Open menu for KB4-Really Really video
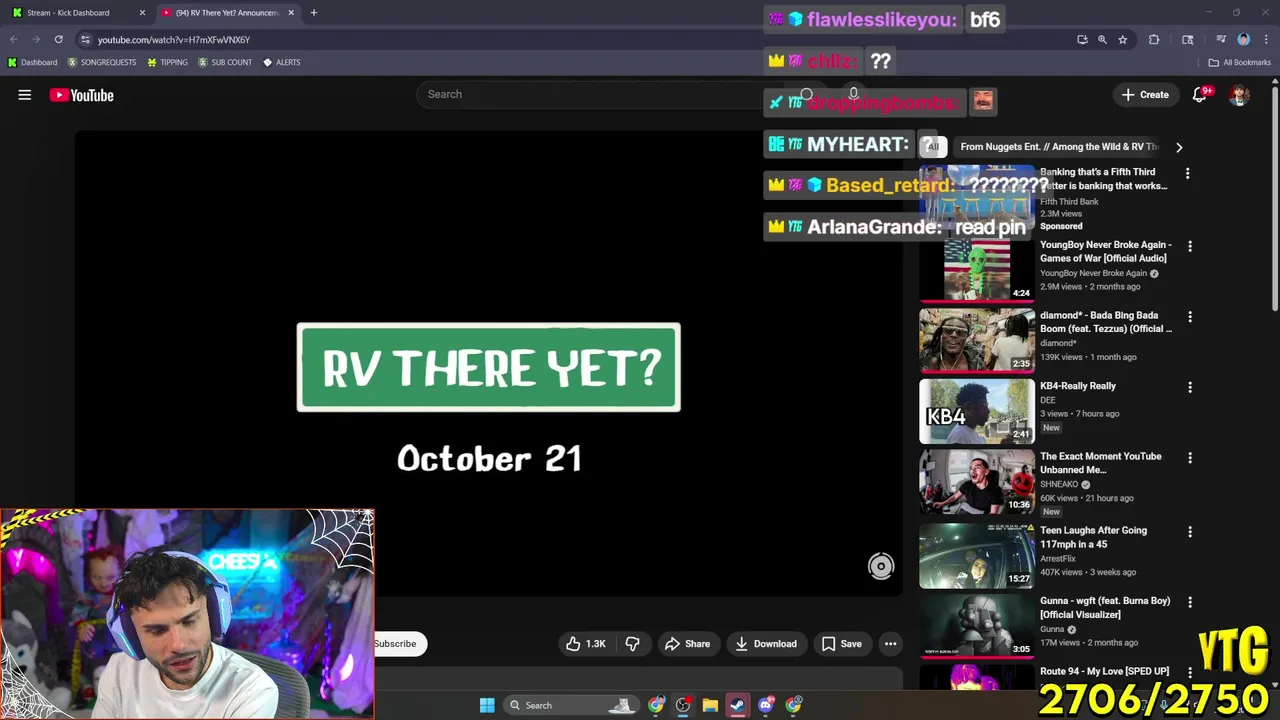1280x720 pixels. pyautogui.click(x=1190, y=387)
